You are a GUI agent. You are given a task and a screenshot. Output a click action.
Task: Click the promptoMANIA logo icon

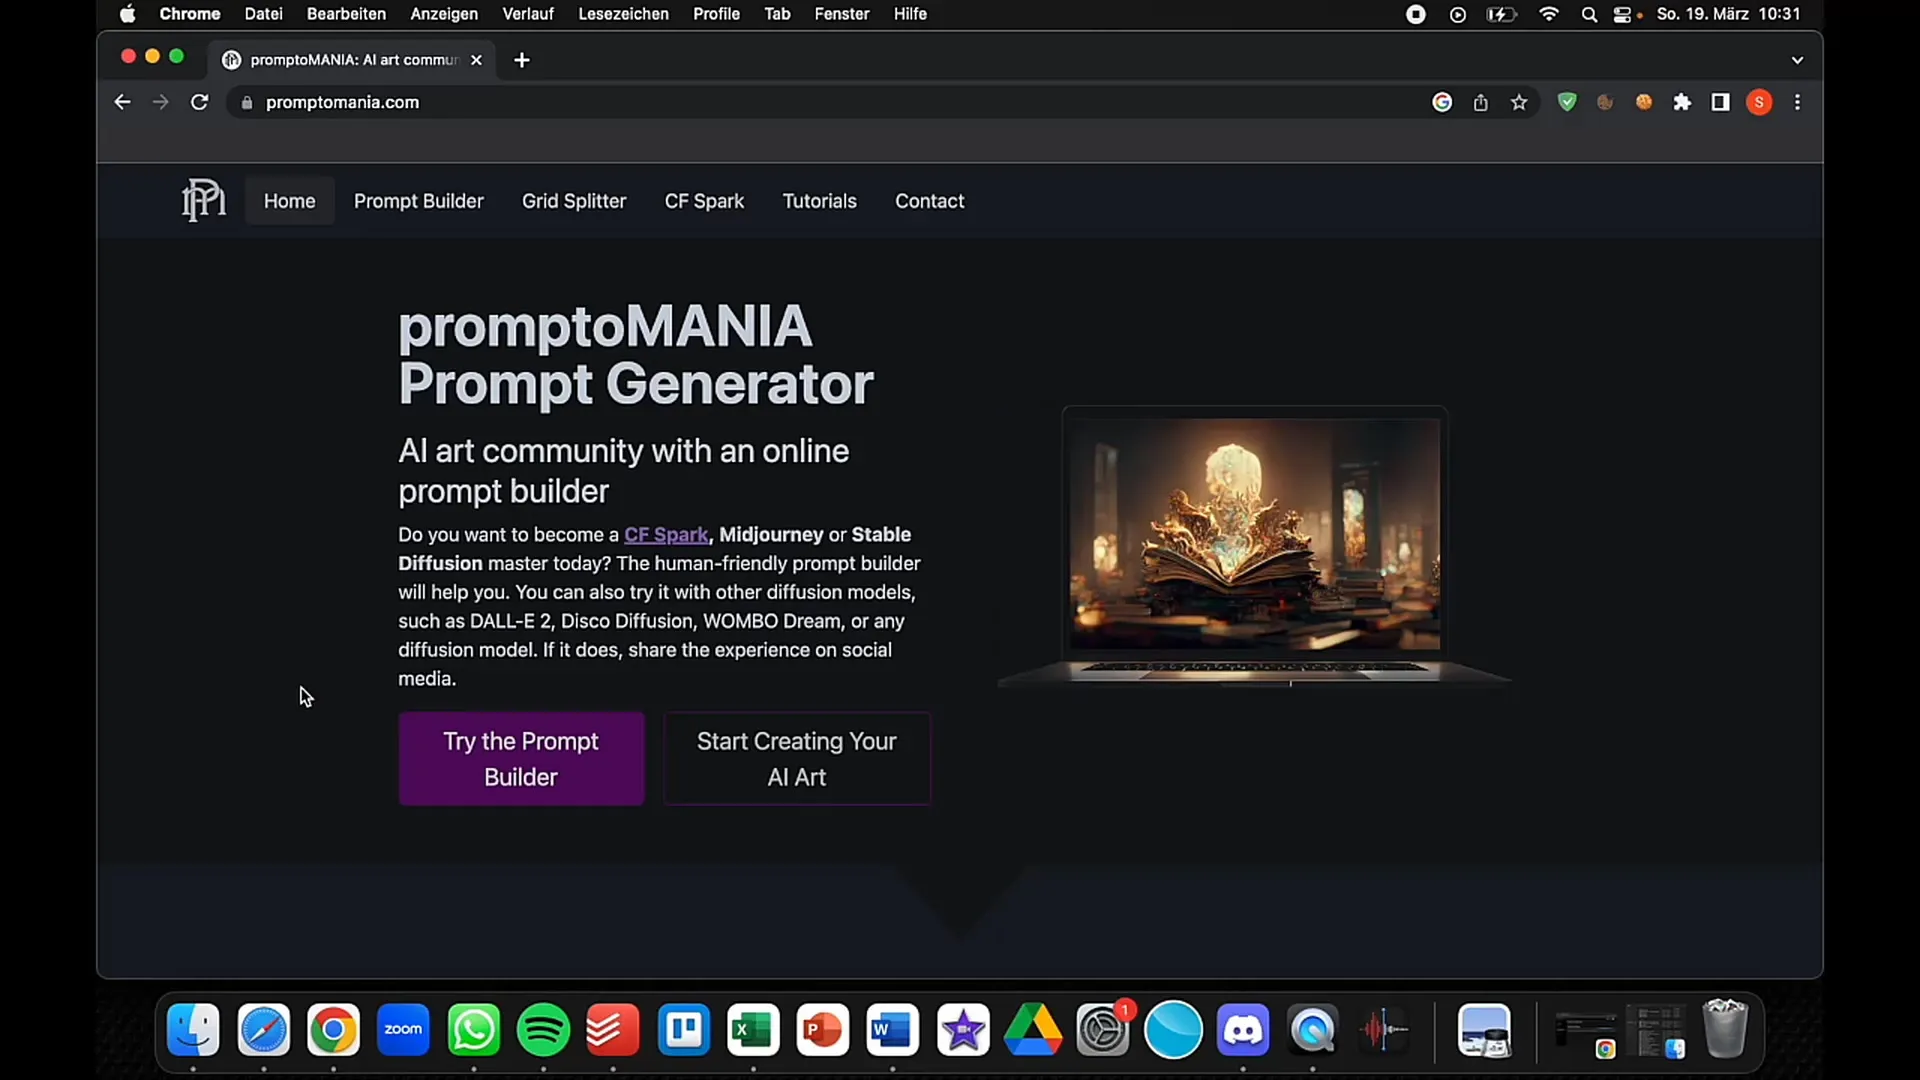pos(203,200)
